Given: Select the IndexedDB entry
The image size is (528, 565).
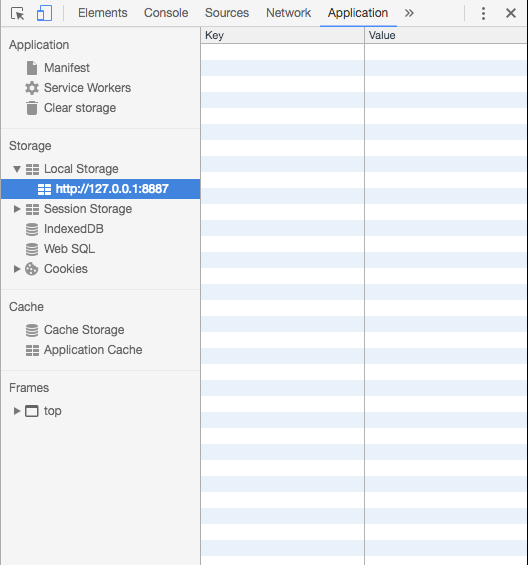Looking at the screenshot, I should 74,229.
